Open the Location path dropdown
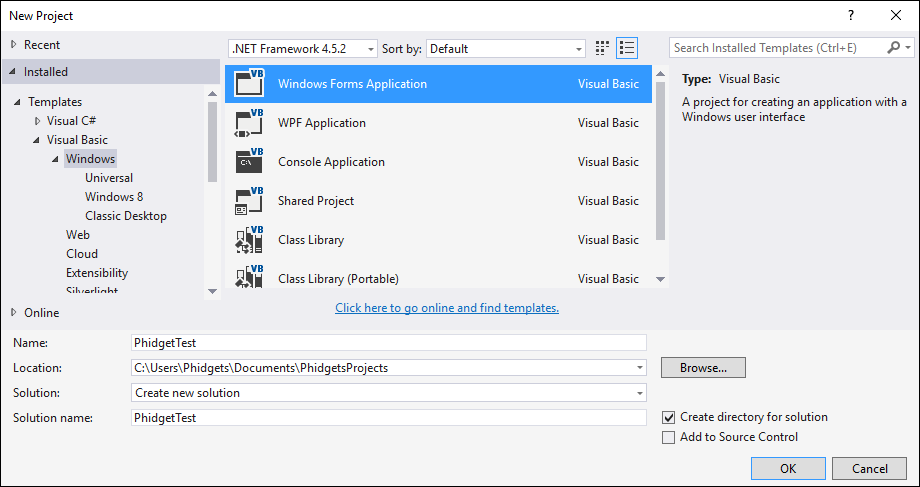This screenshot has height=487, width=920. click(x=639, y=368)
